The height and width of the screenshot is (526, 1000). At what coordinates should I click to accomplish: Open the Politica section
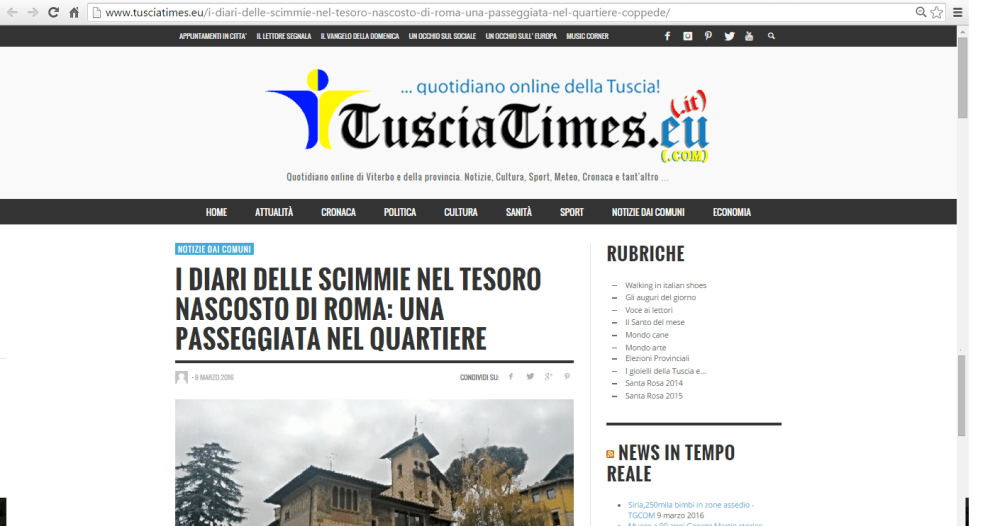point(400,212)
